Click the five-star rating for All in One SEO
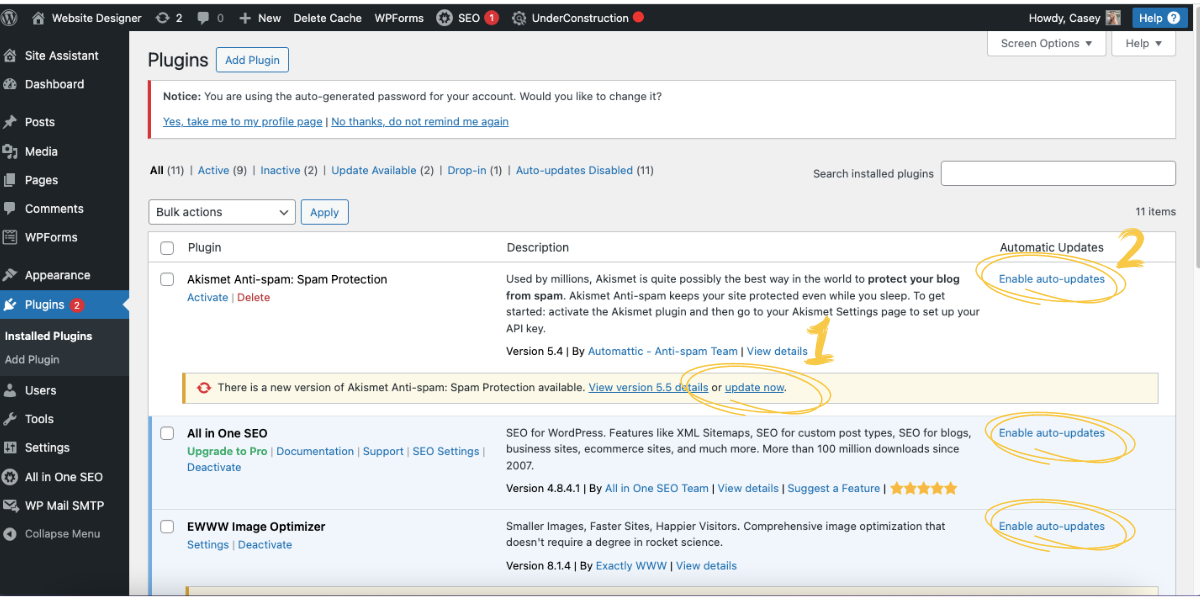The image size is (1200, 600). click(923, 488)
